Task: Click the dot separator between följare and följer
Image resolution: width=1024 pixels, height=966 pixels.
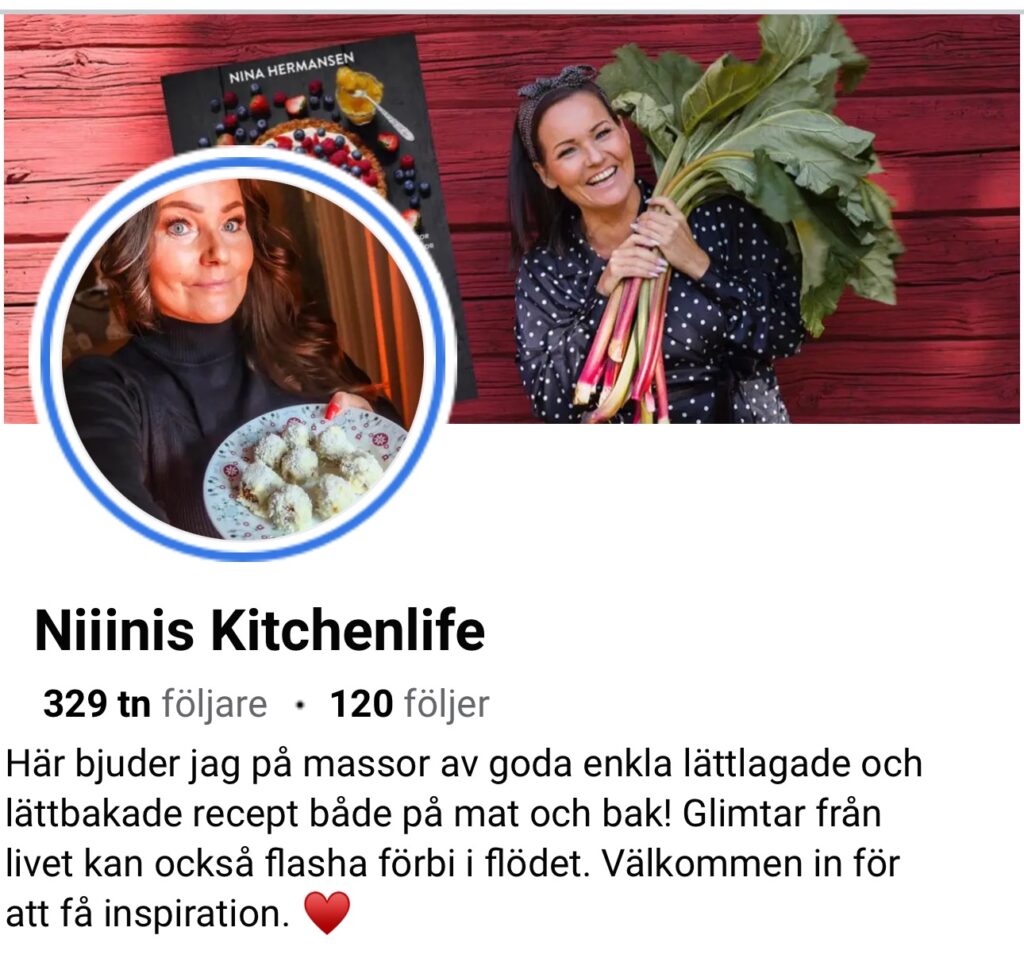Action: coord(300,705)
